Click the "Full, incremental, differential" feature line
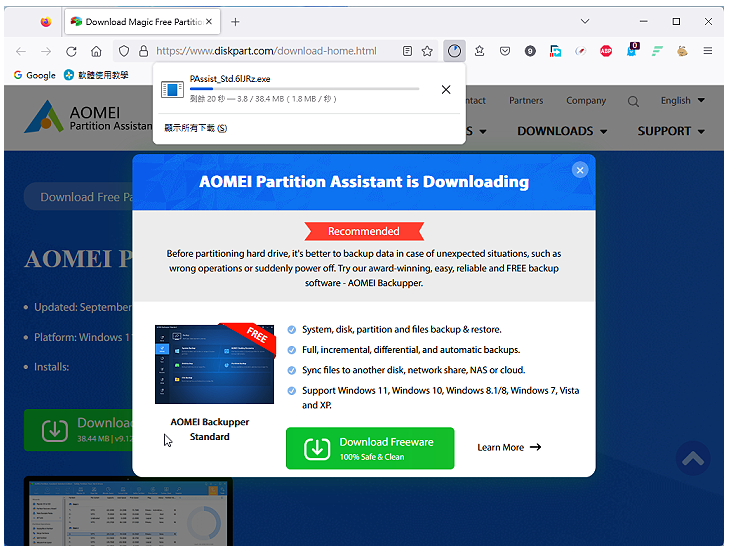The width and height of the screenshot is (729, 551). click(411, 350)
